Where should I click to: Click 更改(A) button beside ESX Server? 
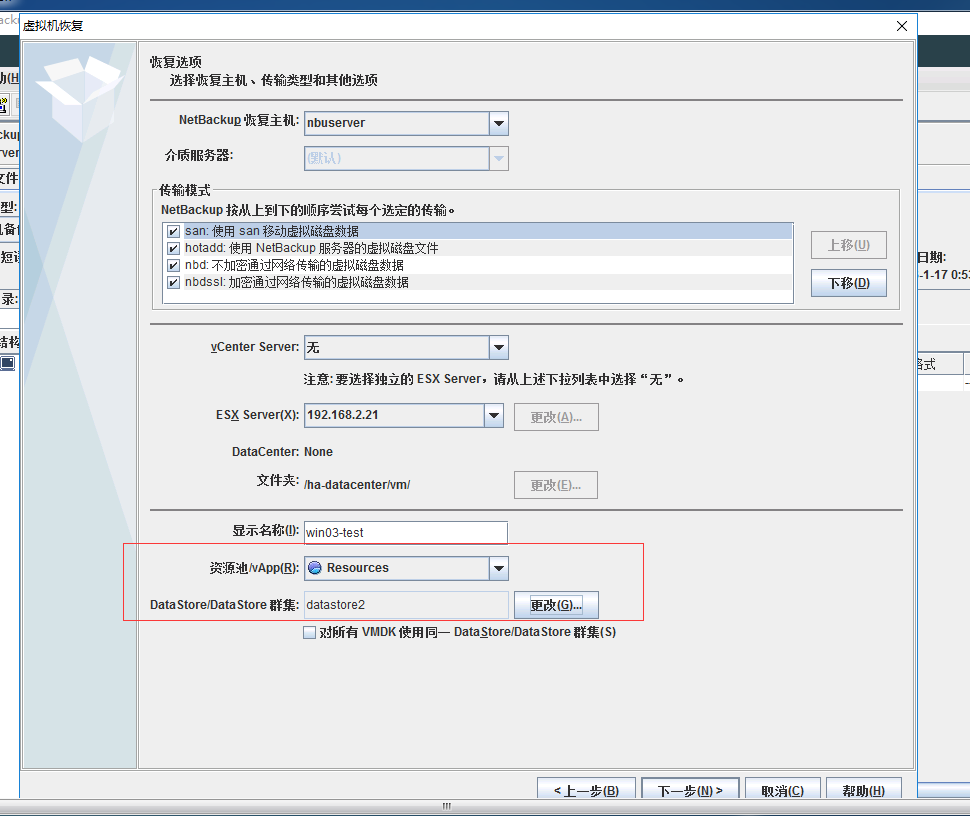pos(556,417)
